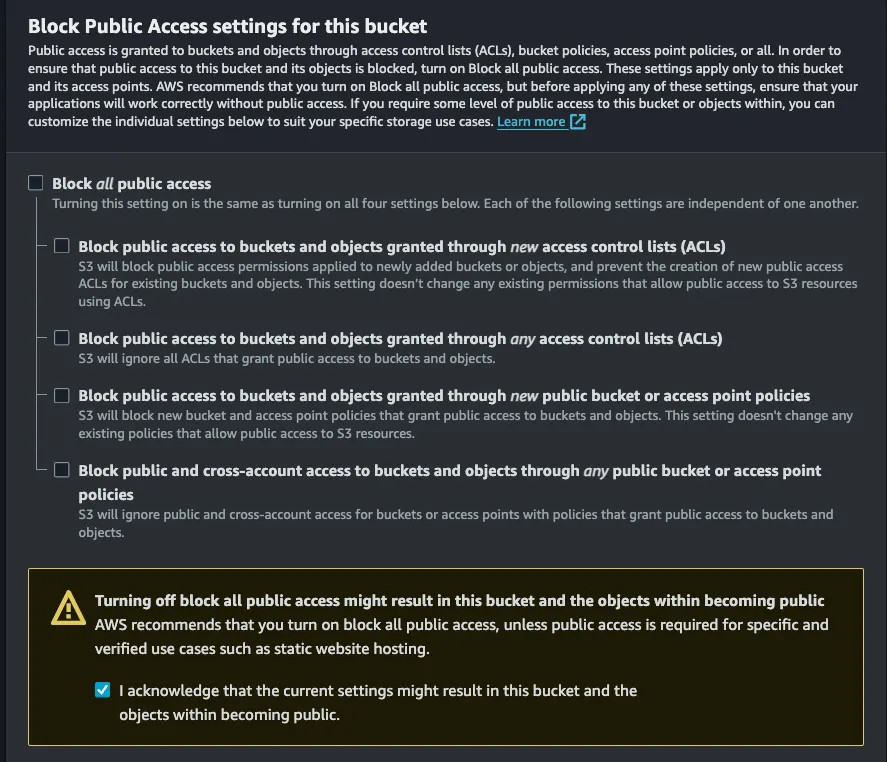The width and height of the screenshot is (887, 762).
Task: Check box blocking public and cross-account access
Action: [62, 470]
